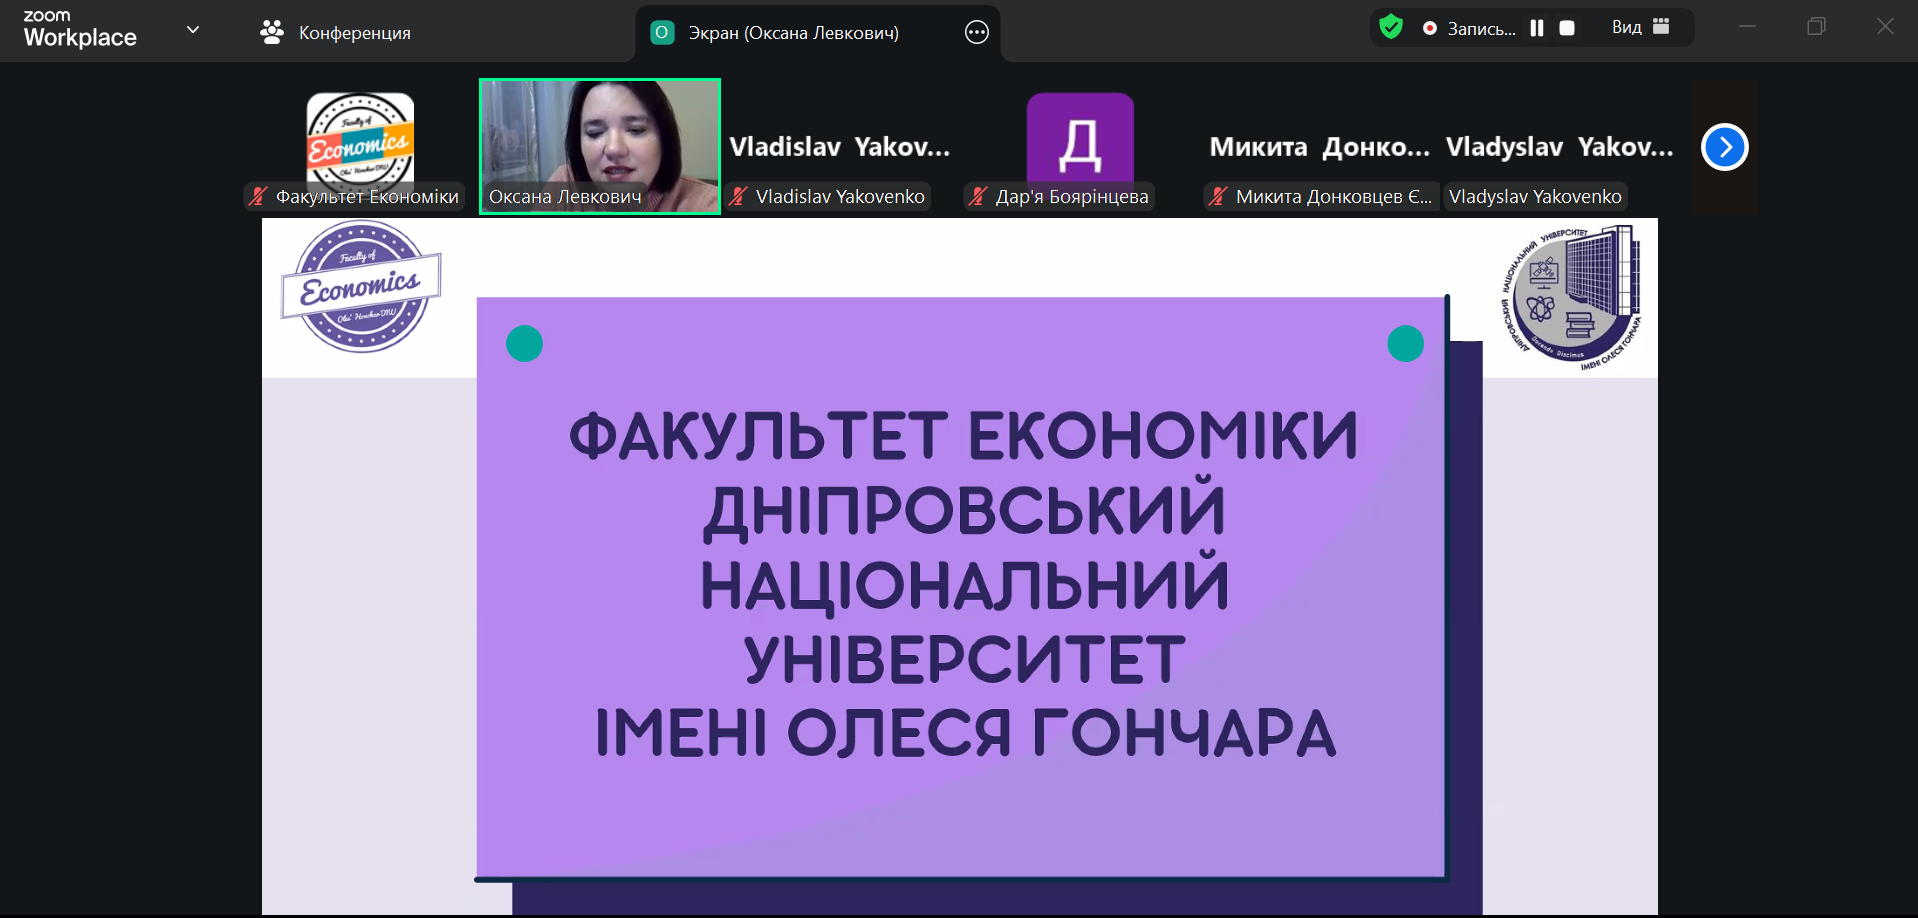Stop the meeting recording

pyautogui.click(x=1567, y=28)
